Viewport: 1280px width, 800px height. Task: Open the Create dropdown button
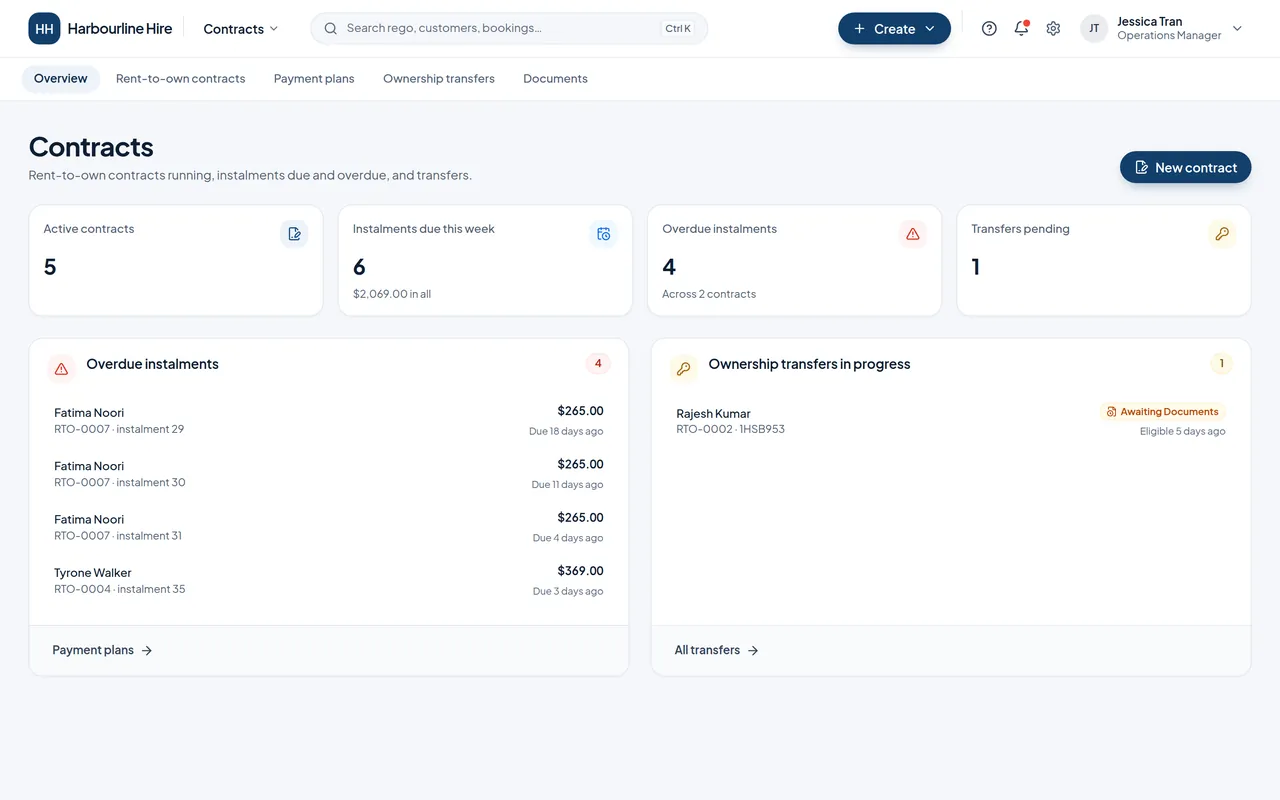(894, 29)
